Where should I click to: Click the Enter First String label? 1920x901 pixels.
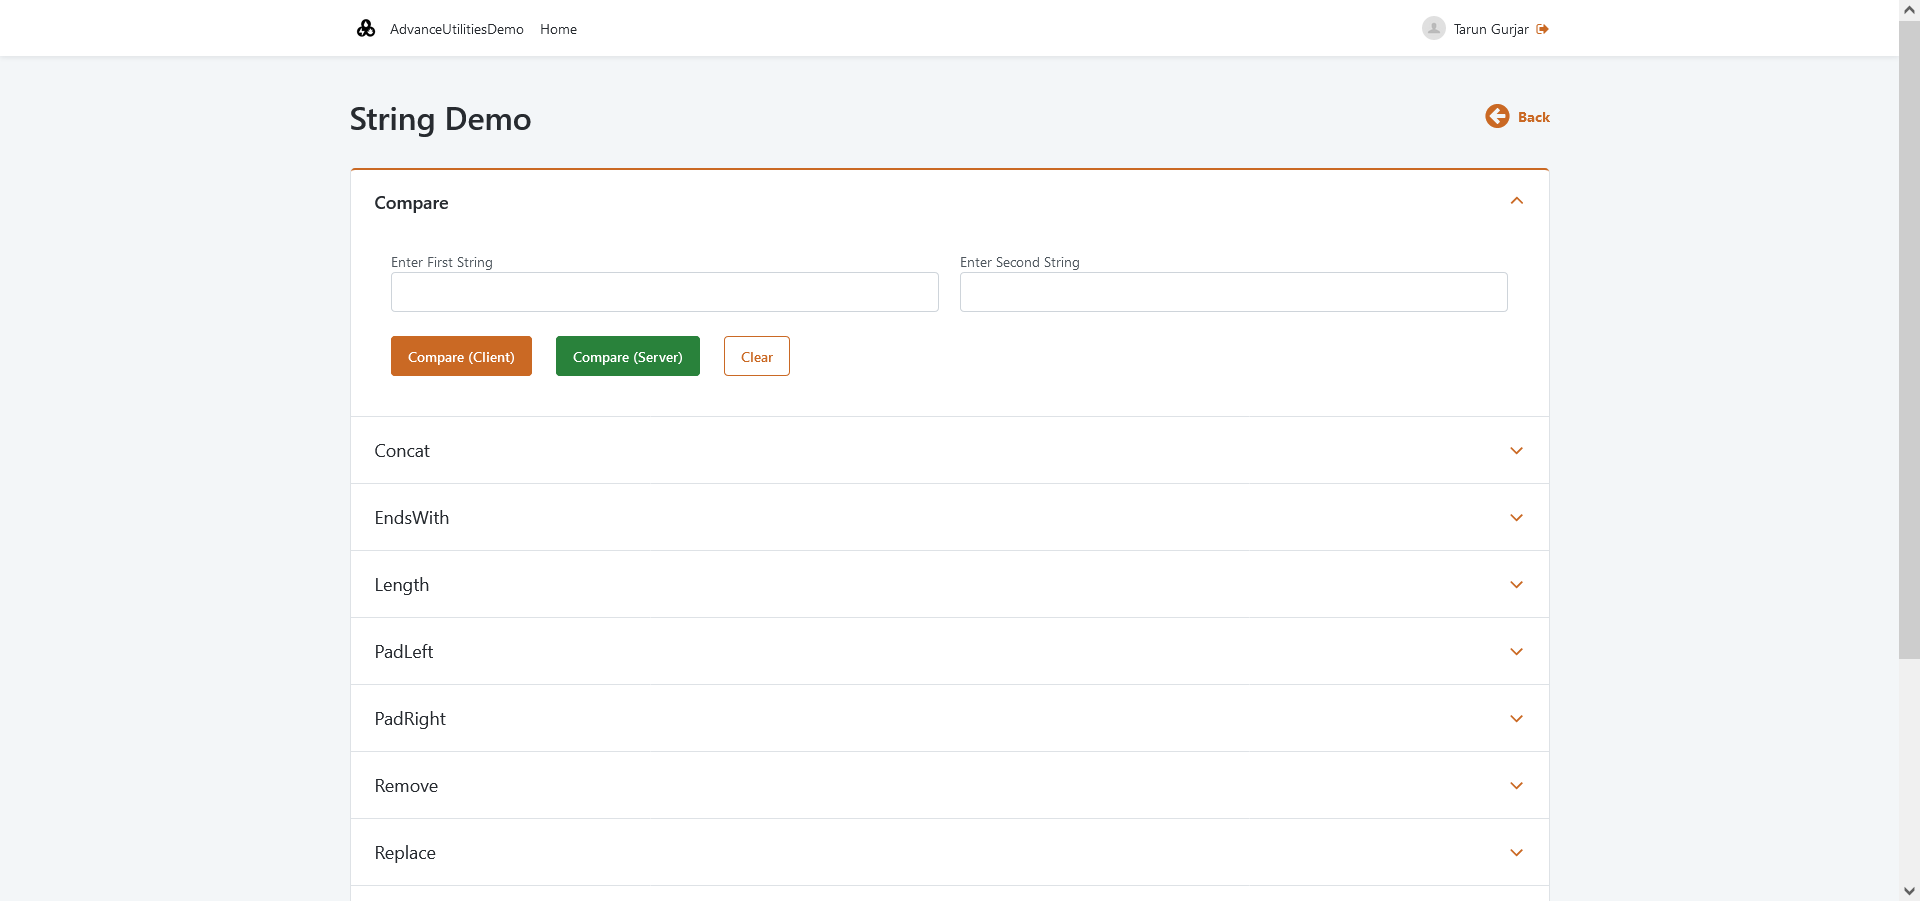point(442,262)
